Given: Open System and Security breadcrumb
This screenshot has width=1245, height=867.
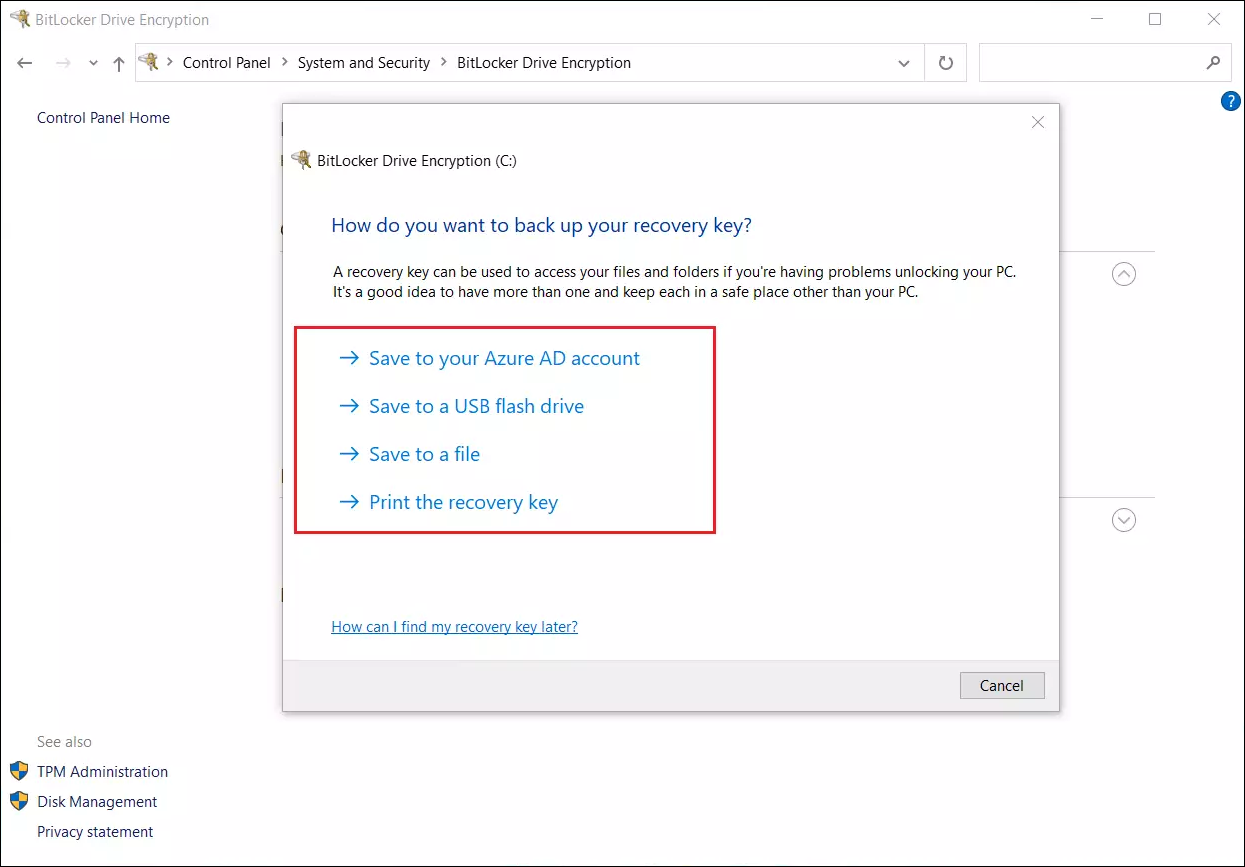Looking at the screenshot, I should point(364,62).
